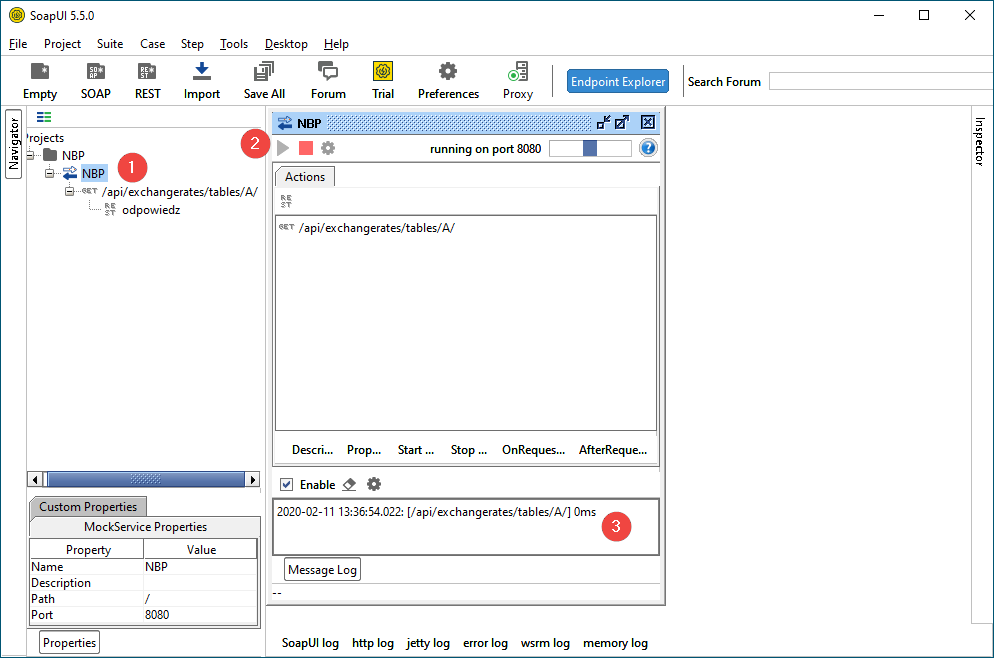Image resolution: width=994 pixels, height=658 pixels.
Task: Open the Desktop menu
Action: [286, 44]
